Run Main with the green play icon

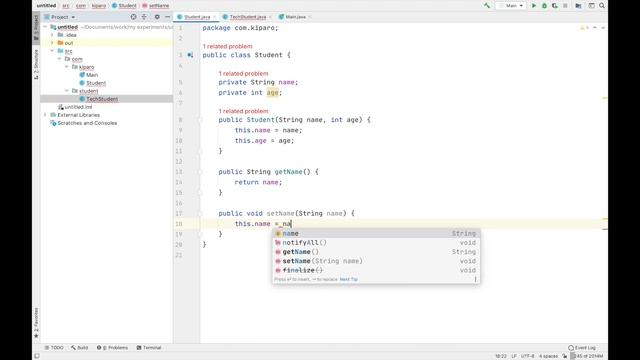[533, 6]
